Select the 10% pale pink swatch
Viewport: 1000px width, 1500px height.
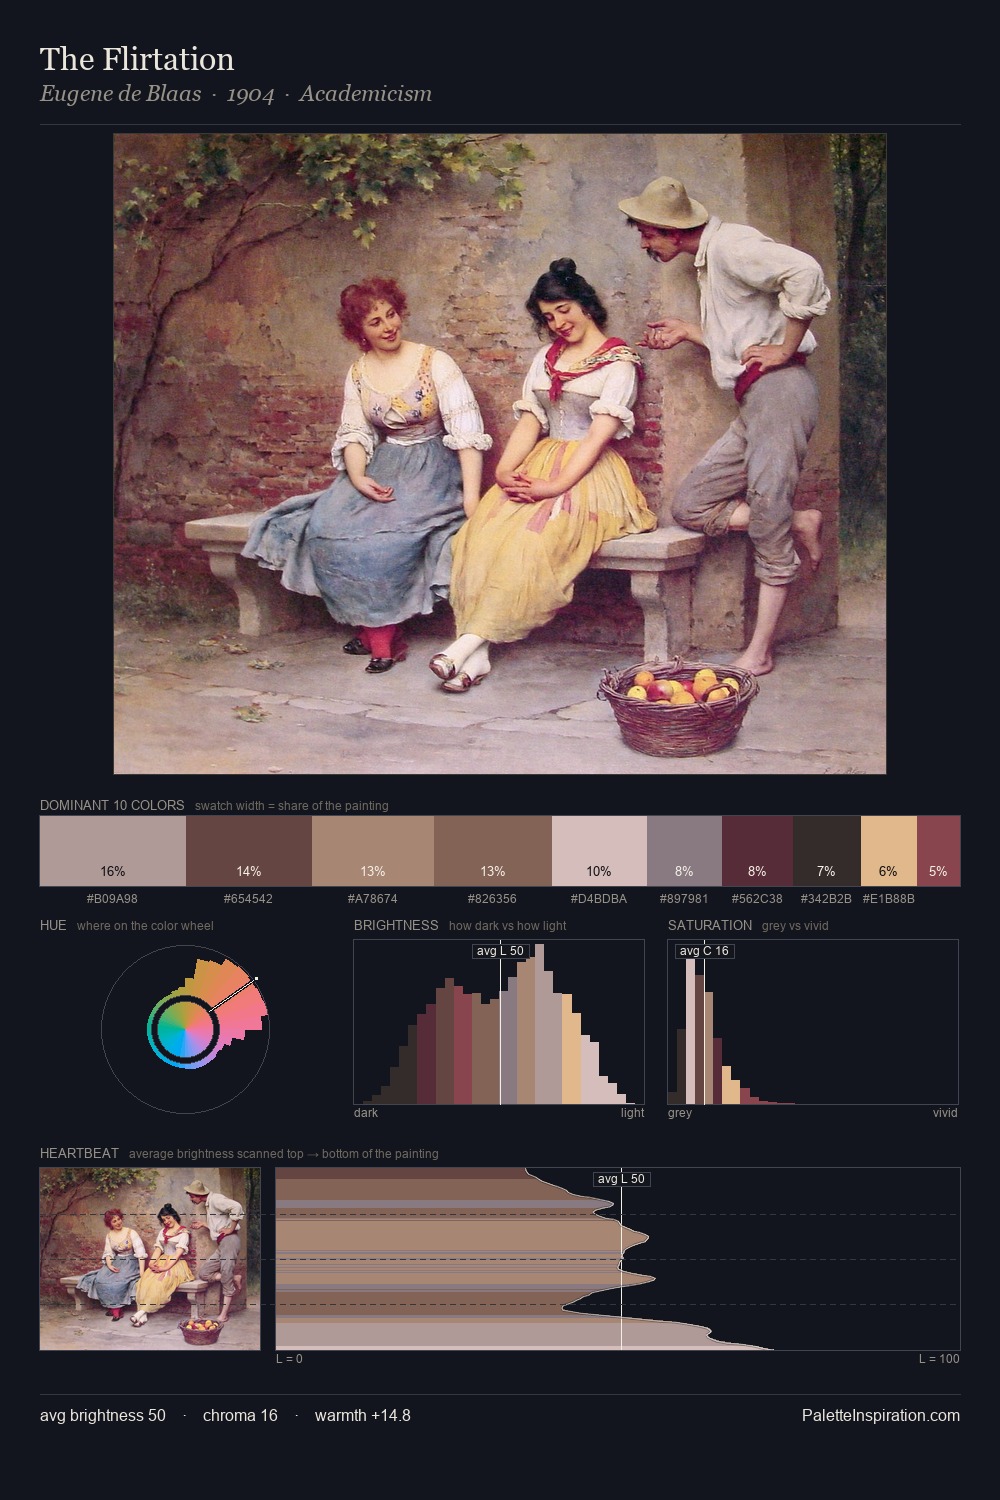click(599, 851)
